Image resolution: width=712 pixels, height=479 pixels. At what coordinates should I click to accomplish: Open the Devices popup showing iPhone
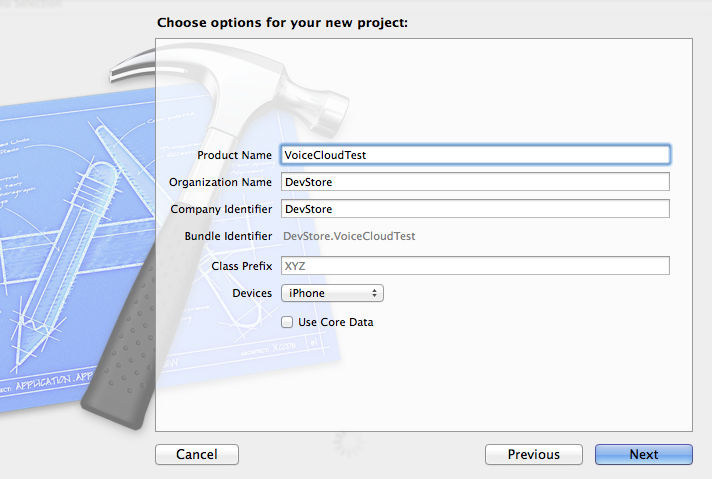(332, 293)
